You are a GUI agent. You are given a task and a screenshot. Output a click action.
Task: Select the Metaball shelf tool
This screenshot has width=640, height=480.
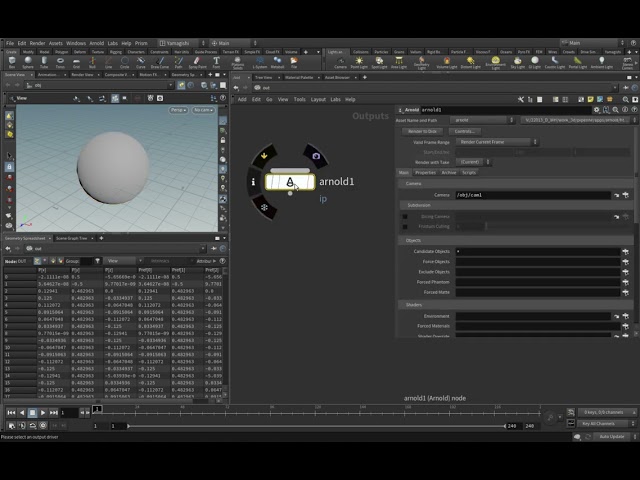pyautogui.click(x=277, y=62)
